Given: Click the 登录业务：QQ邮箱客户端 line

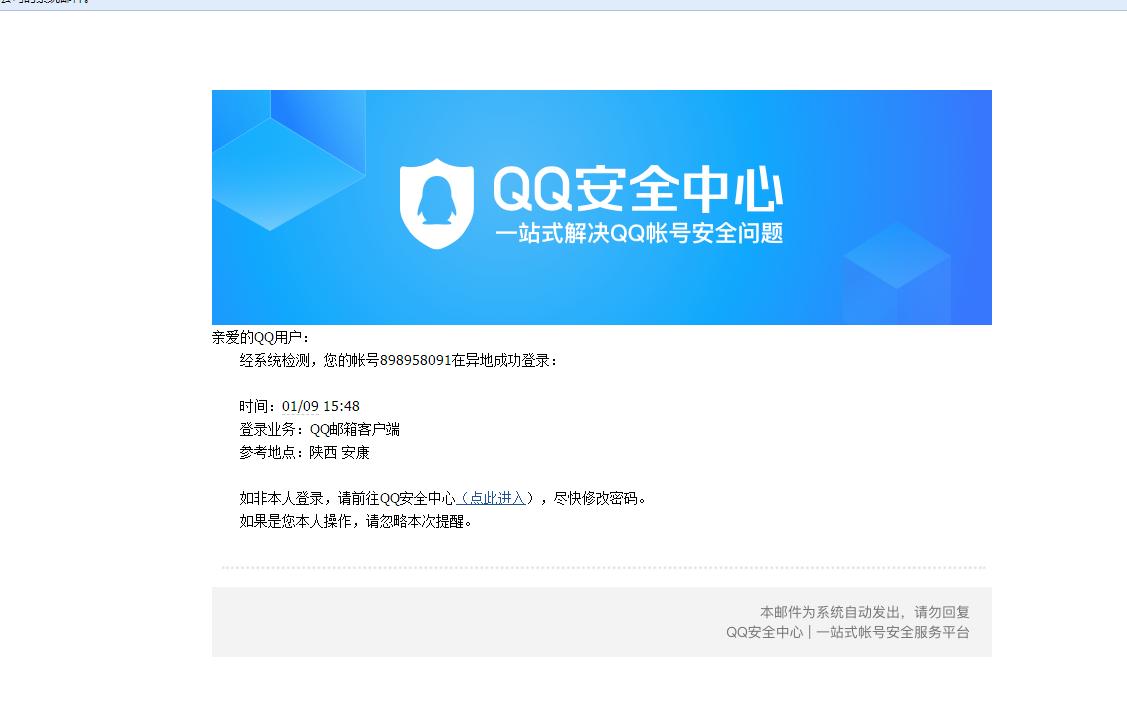Looking at the screenshot, I should [319, 429].
